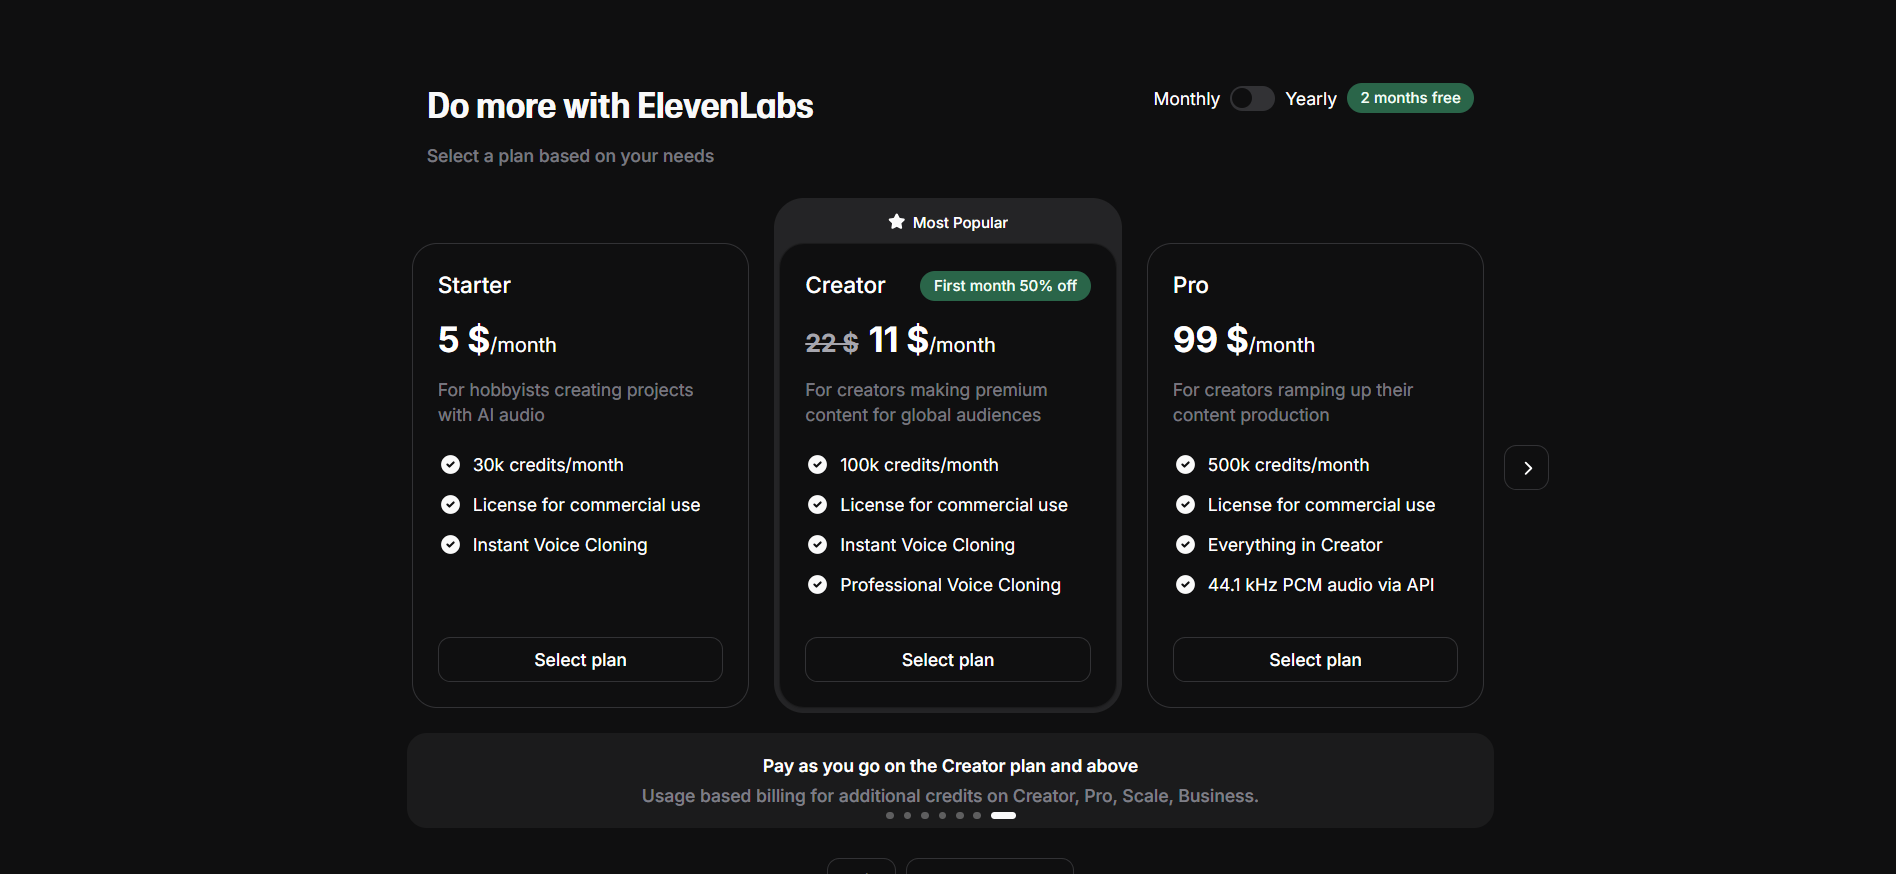Image resolution: width=1896 pixels, height=874 pixels.
Task: Click check icon beside Starter License for commercial use
Action: (450, 505)
